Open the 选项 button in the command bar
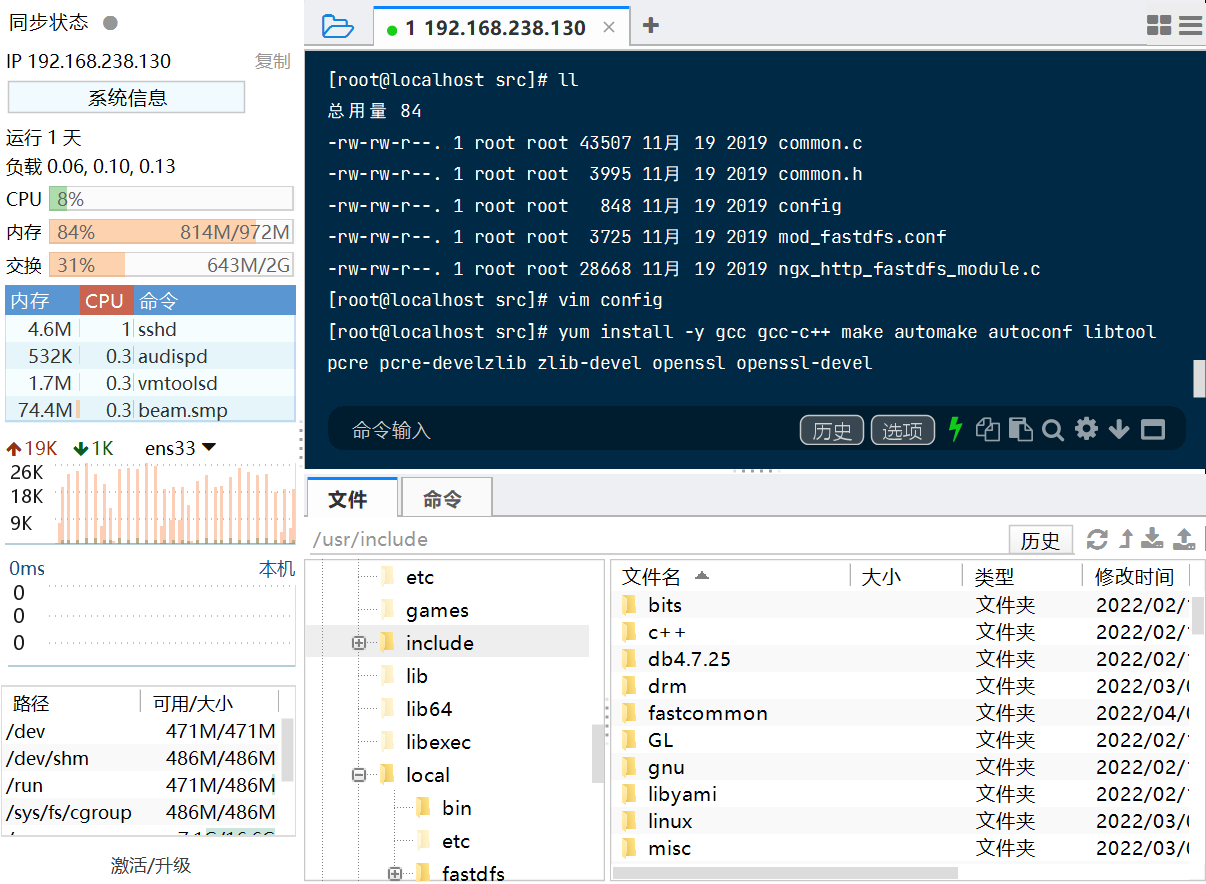This screenshot has width=1206, height=884. (903, 430)
